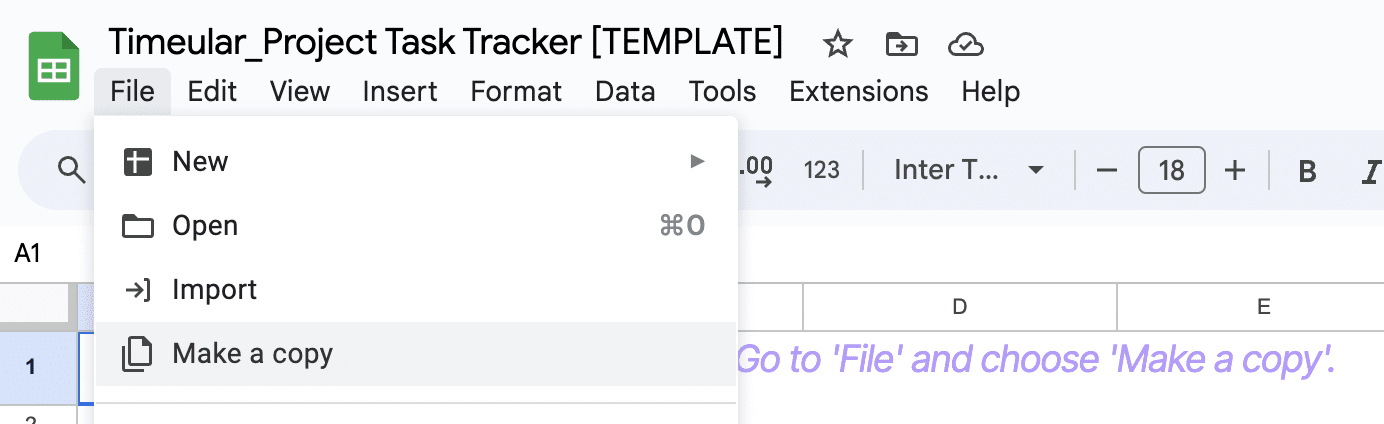Increase decimal places toolbar icon
Viewport: 1384px width, 424px height.
(757, 170)
